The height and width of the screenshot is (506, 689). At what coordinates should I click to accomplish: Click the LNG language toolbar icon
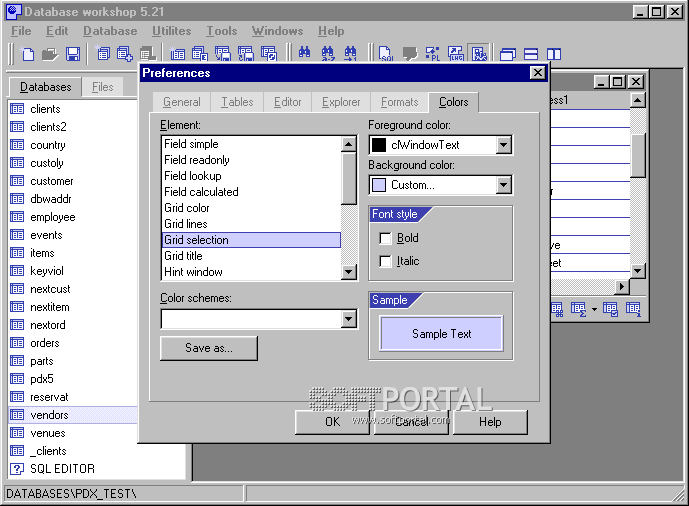(456, 54)
